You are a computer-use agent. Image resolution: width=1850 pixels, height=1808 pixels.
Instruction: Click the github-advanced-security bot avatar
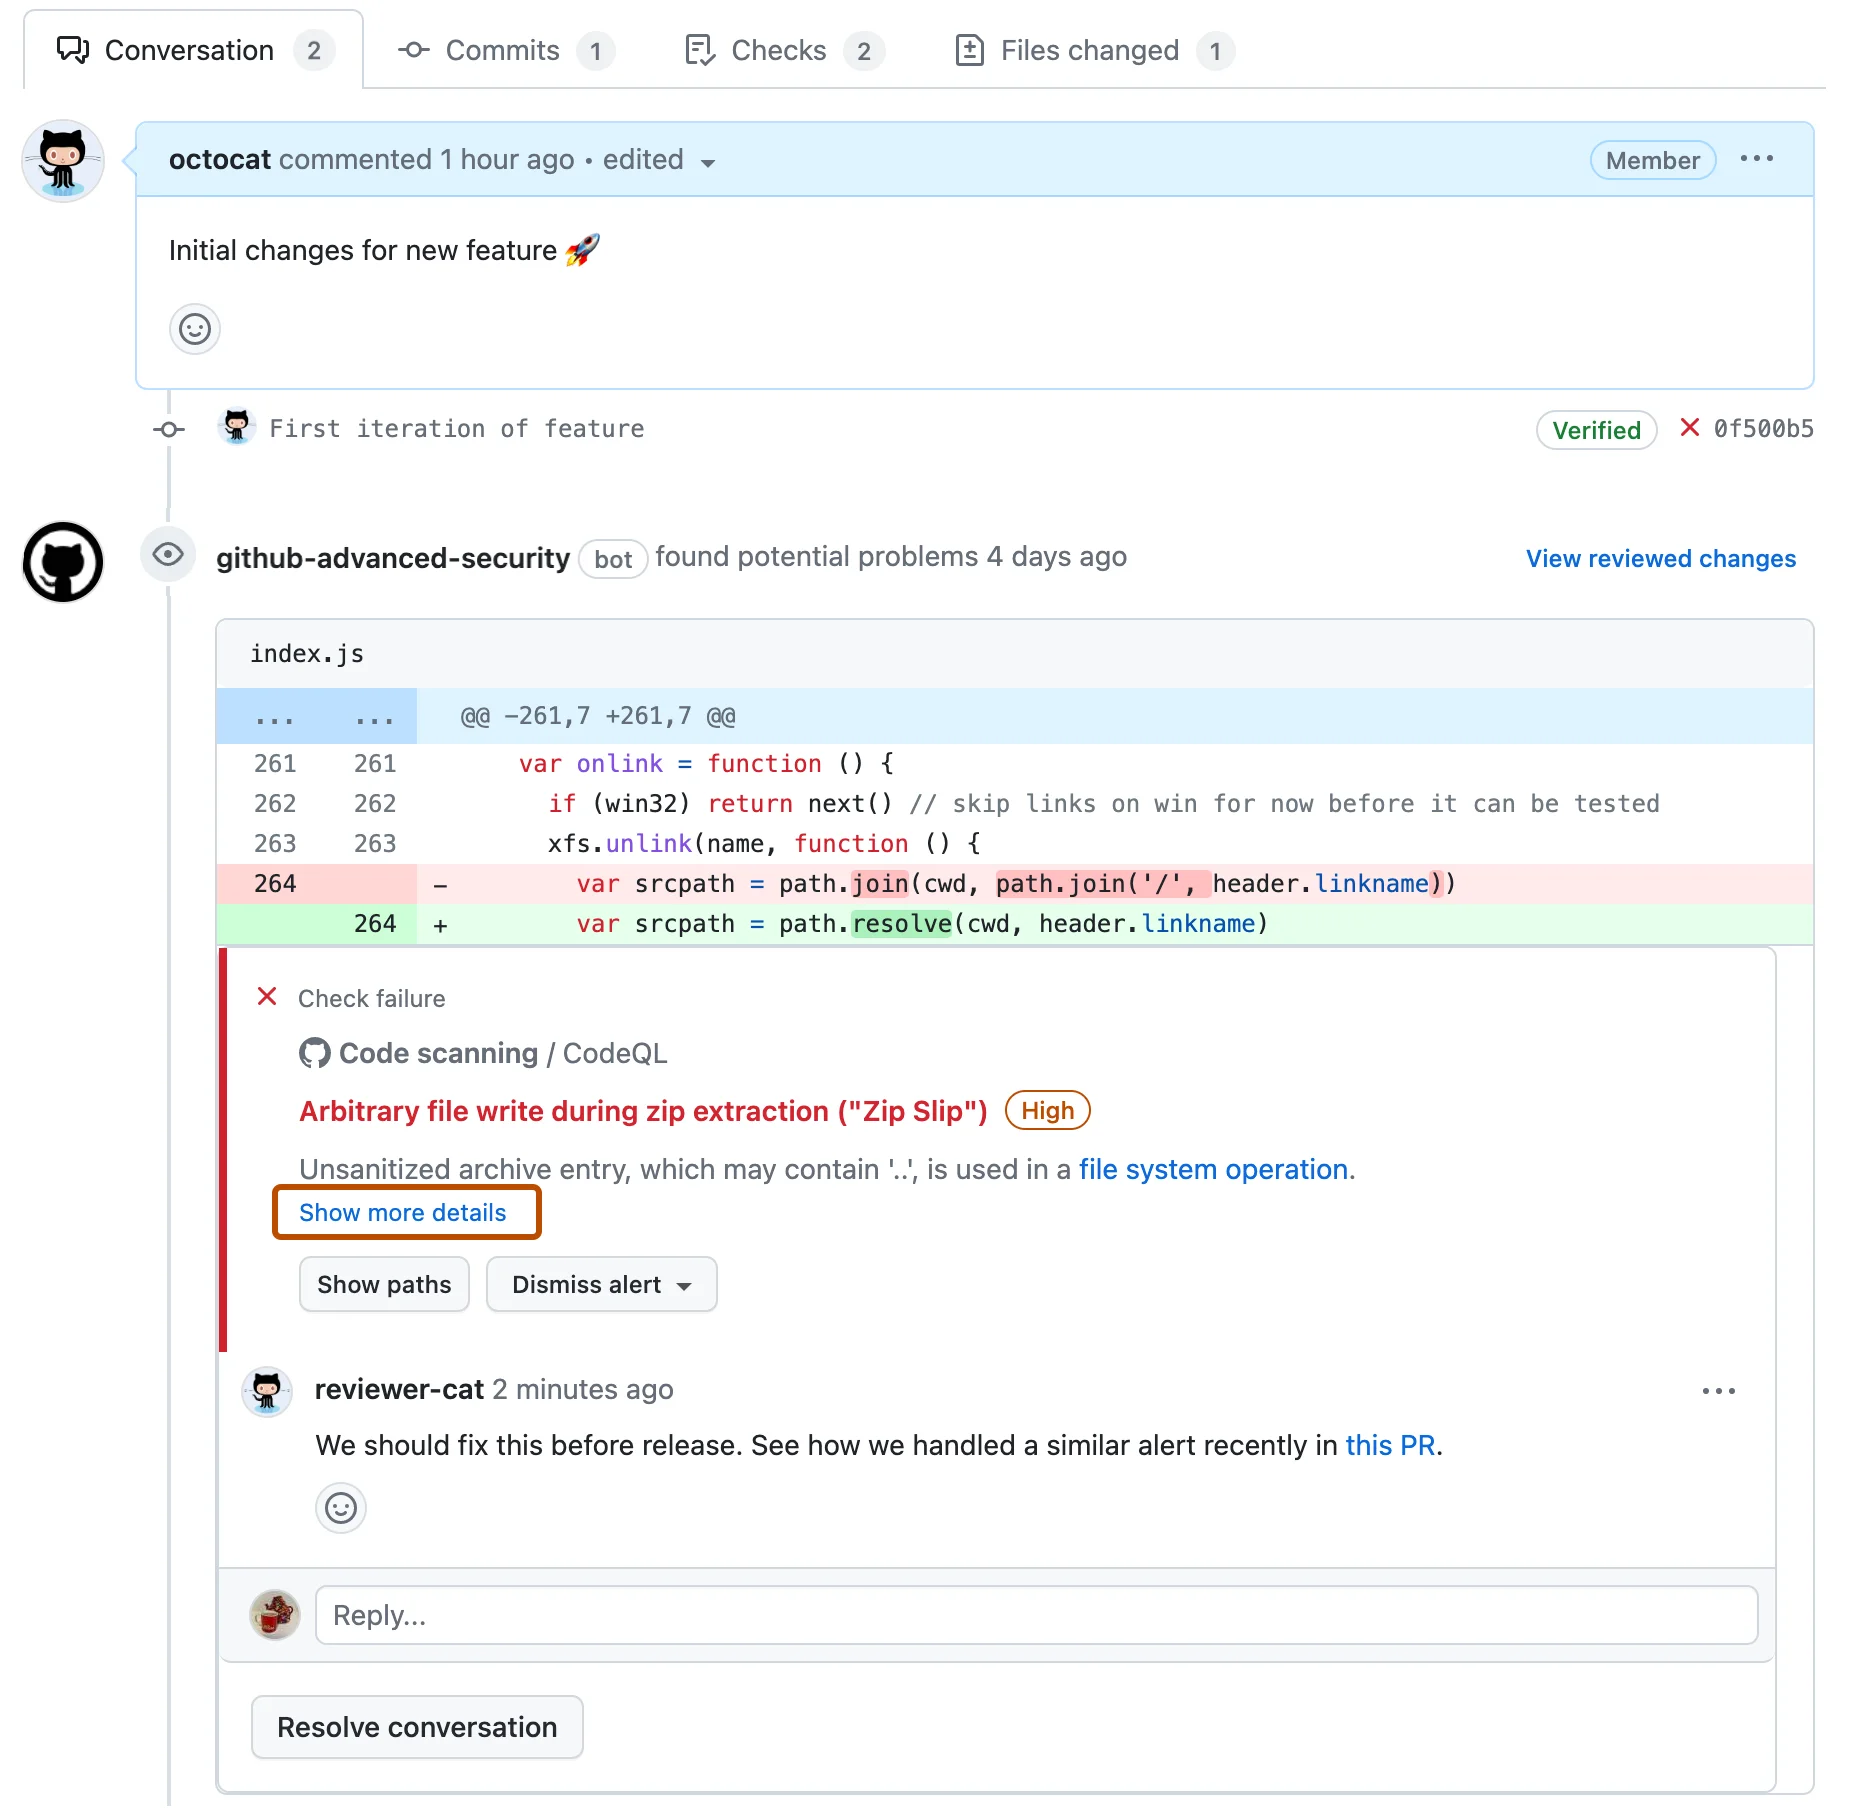click(x=62, y=562)
